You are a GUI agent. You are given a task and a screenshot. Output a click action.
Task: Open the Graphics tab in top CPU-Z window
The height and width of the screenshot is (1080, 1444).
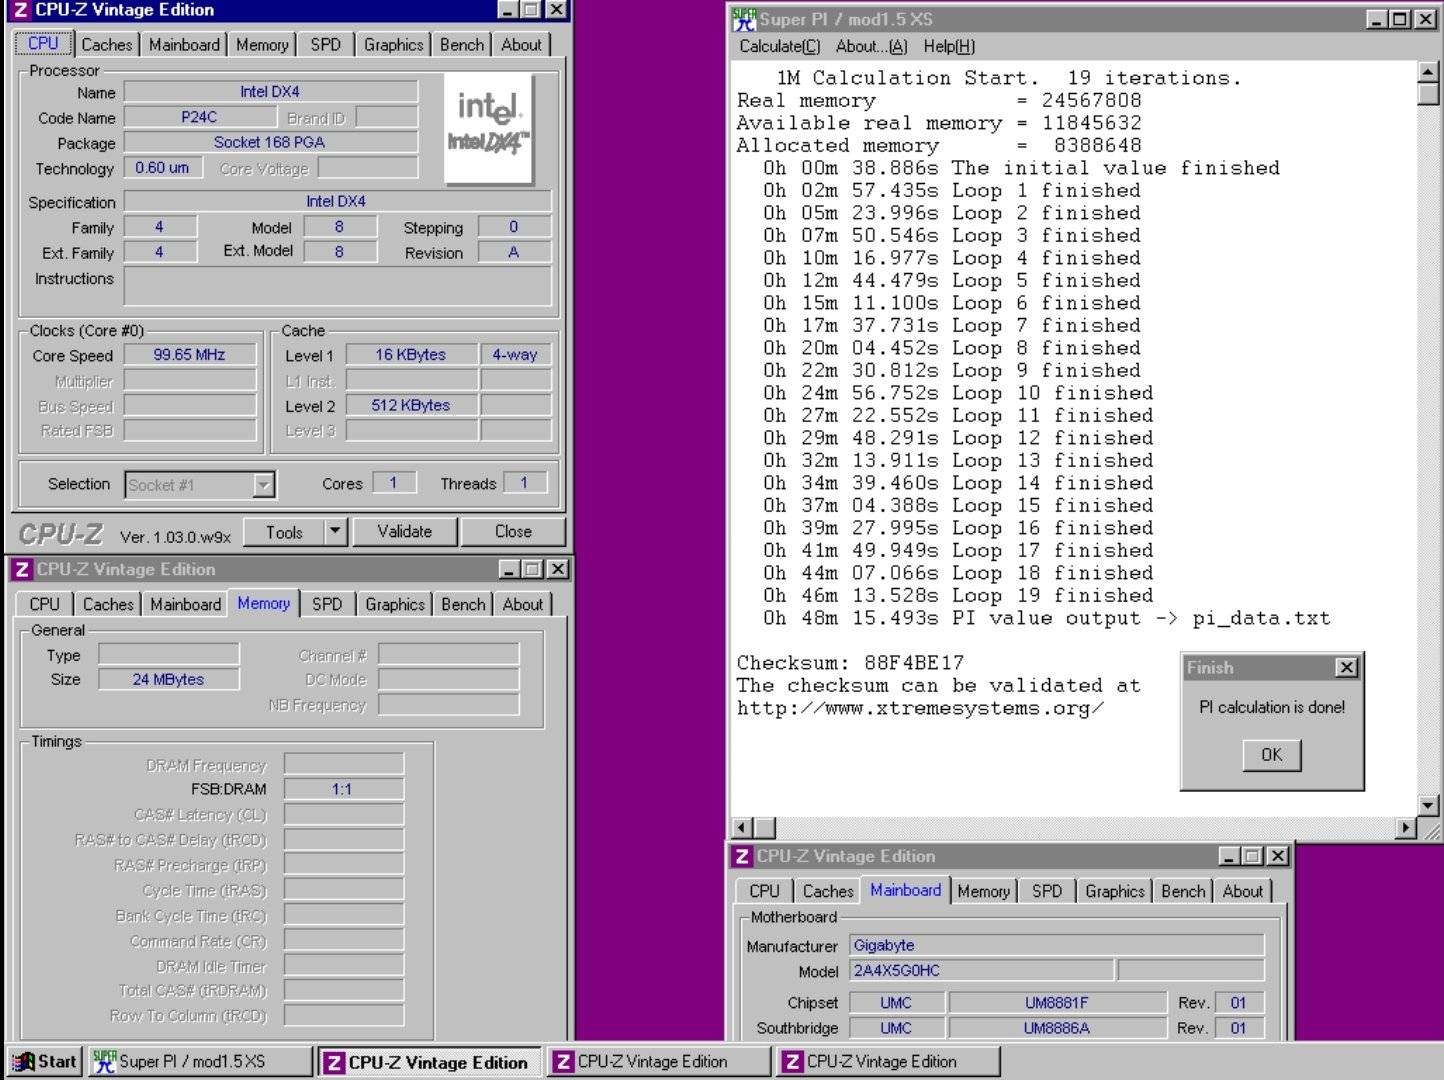[393, 45]
